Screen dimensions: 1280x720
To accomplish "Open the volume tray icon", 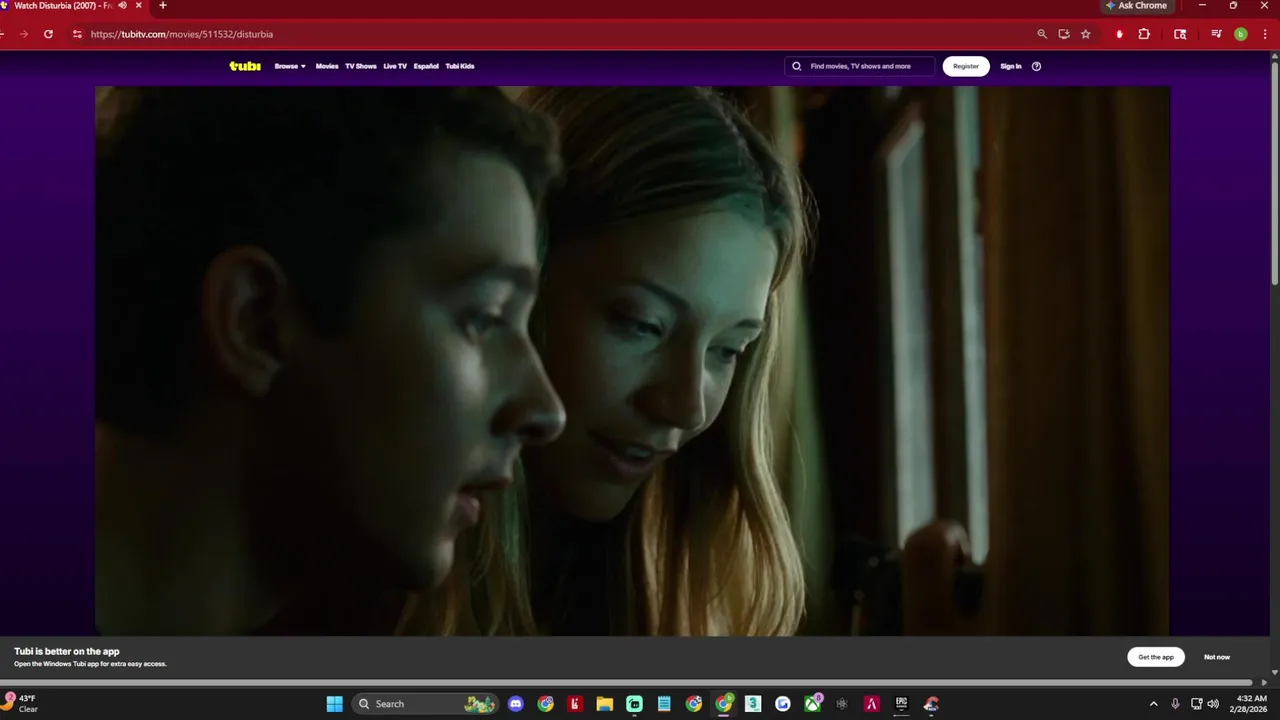I will click(x=1213, y=704).
